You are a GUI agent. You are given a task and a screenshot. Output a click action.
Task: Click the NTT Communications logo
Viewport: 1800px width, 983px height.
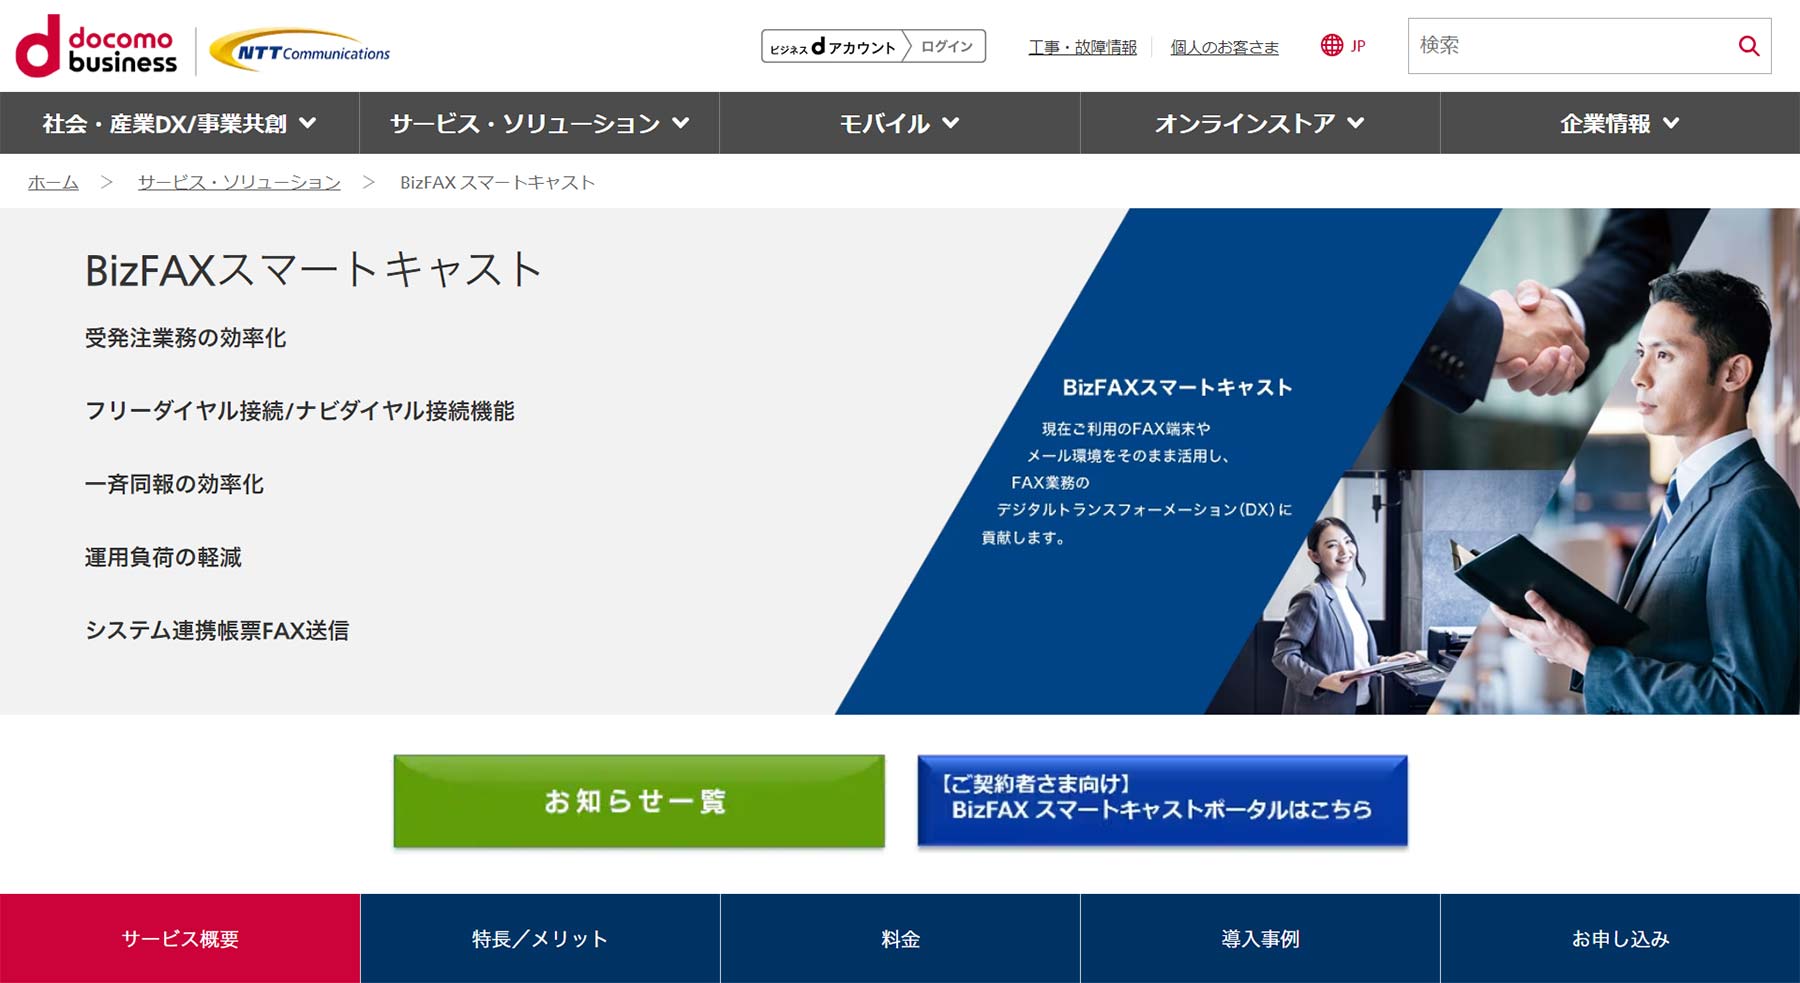click(x=300, y=50)
